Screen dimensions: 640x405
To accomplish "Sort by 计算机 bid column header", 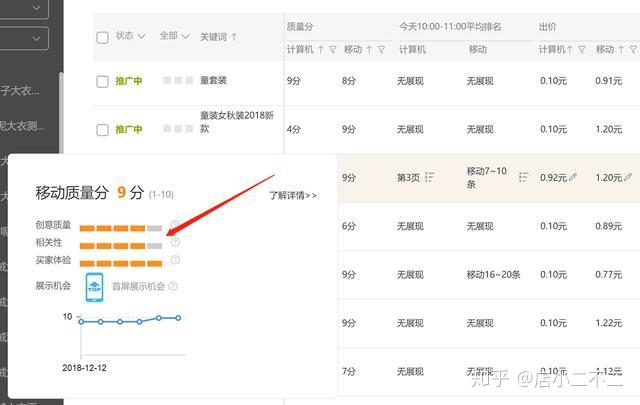I will point(556,50).
